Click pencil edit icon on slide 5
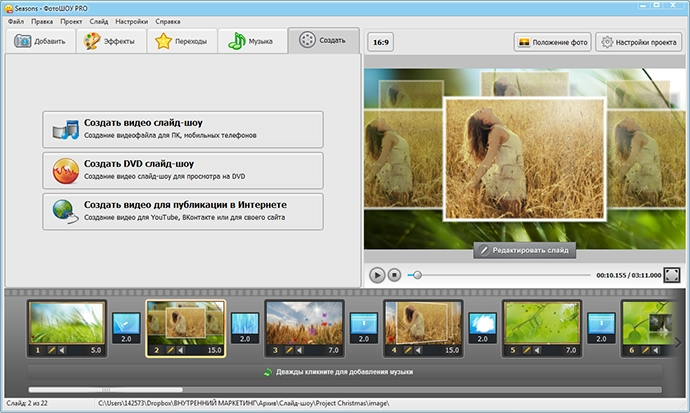Viewport: 690px width, 413px height. pos(526,350)
